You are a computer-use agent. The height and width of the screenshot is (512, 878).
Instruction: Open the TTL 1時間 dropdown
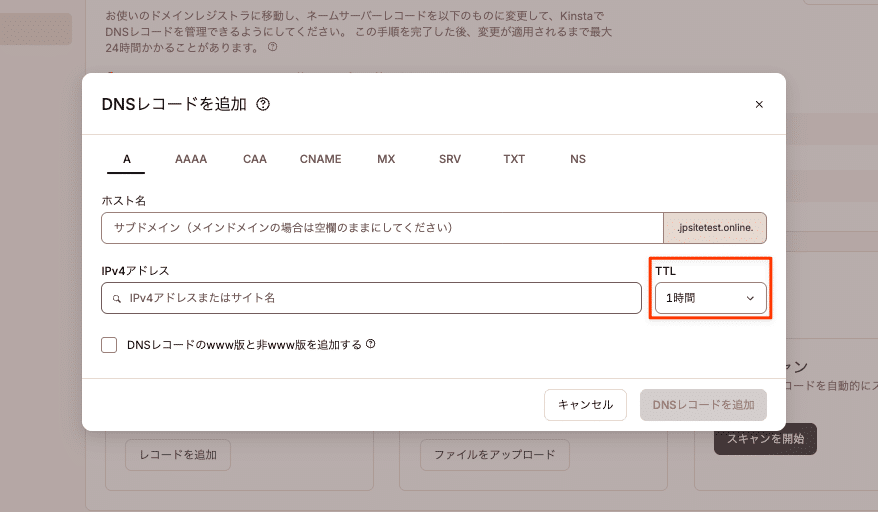click(711, 298)
